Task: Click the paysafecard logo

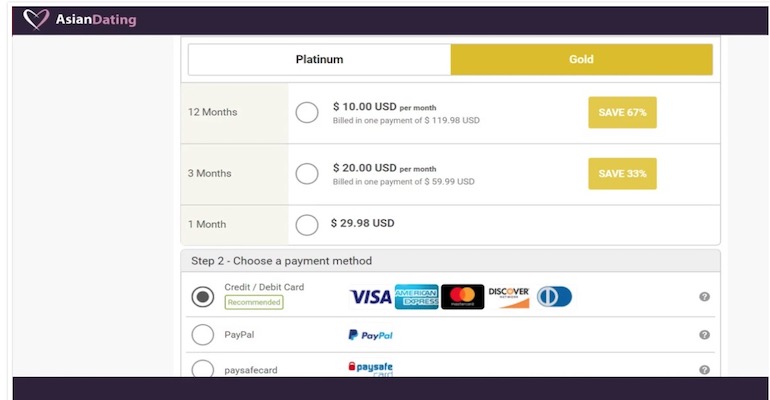Action: [370, 369]
